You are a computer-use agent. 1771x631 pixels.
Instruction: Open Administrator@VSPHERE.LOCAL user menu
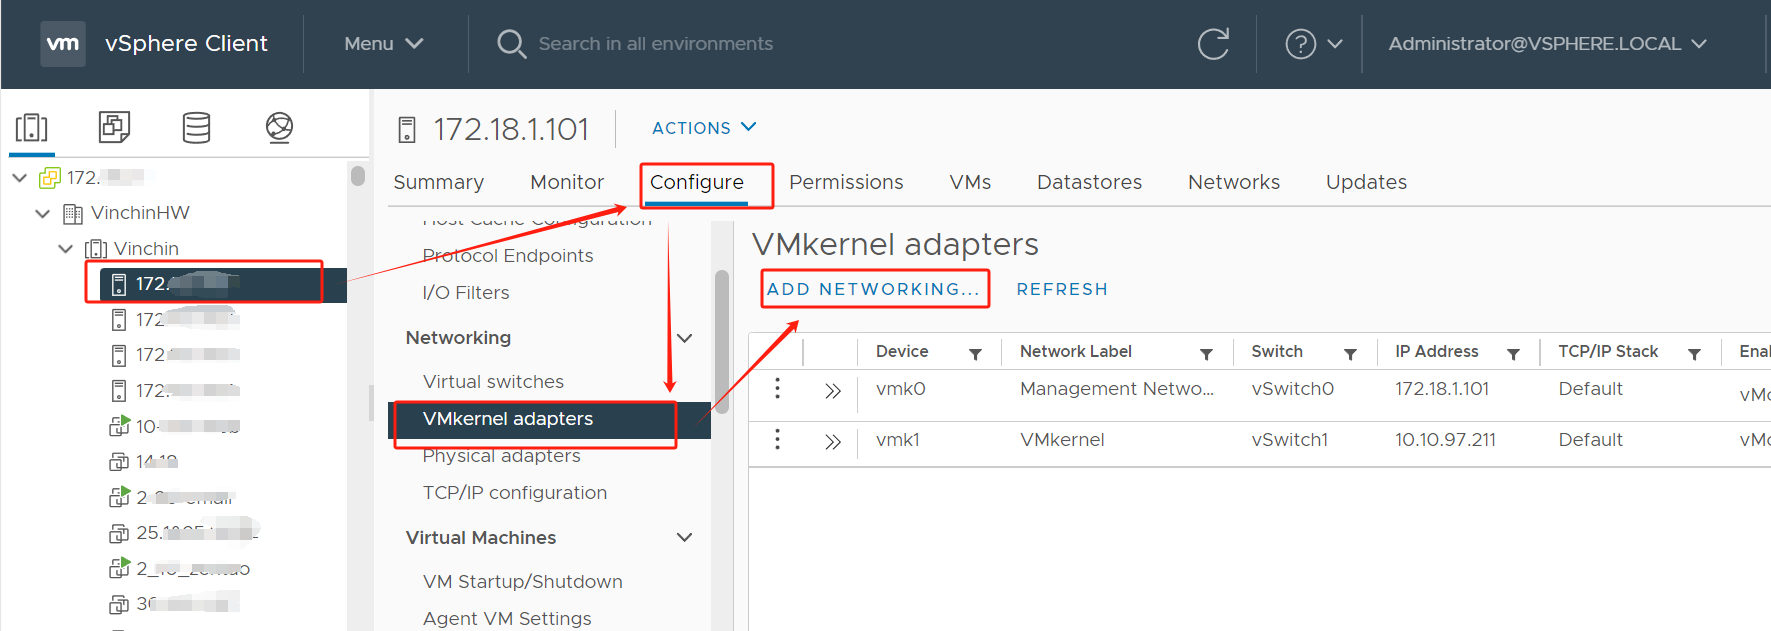1547,44
